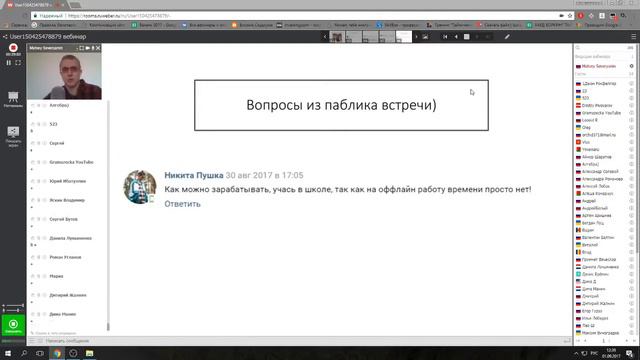Expand the presenter video window

click(x=81, y=48)
